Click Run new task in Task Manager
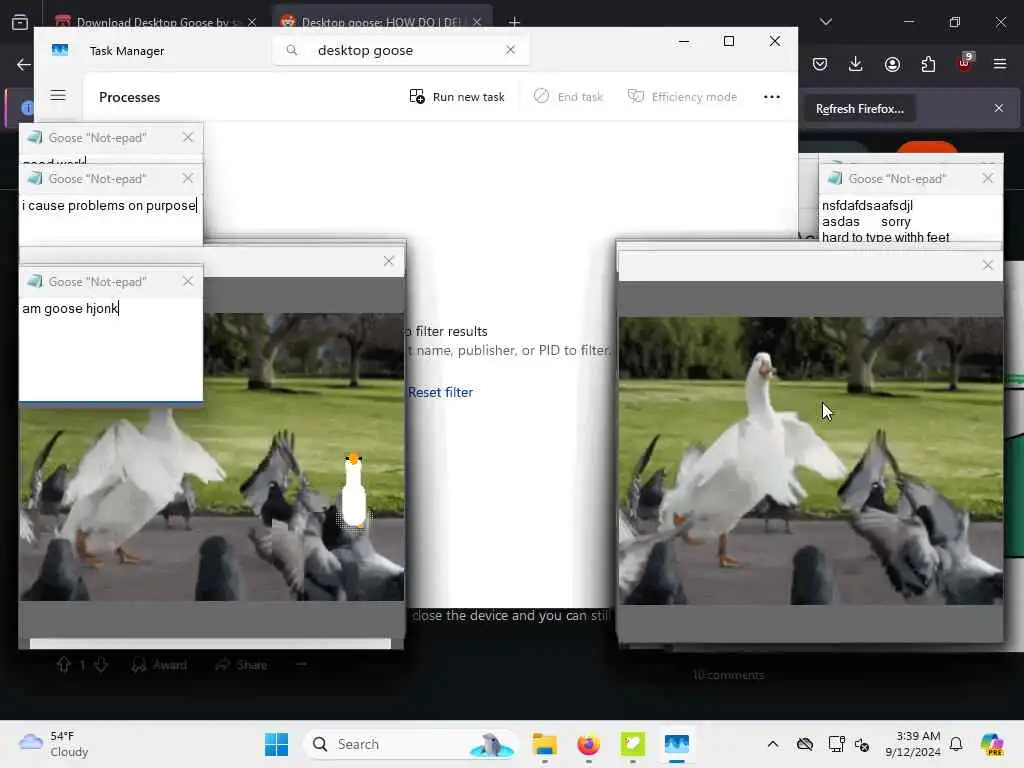 coord(456,97)
